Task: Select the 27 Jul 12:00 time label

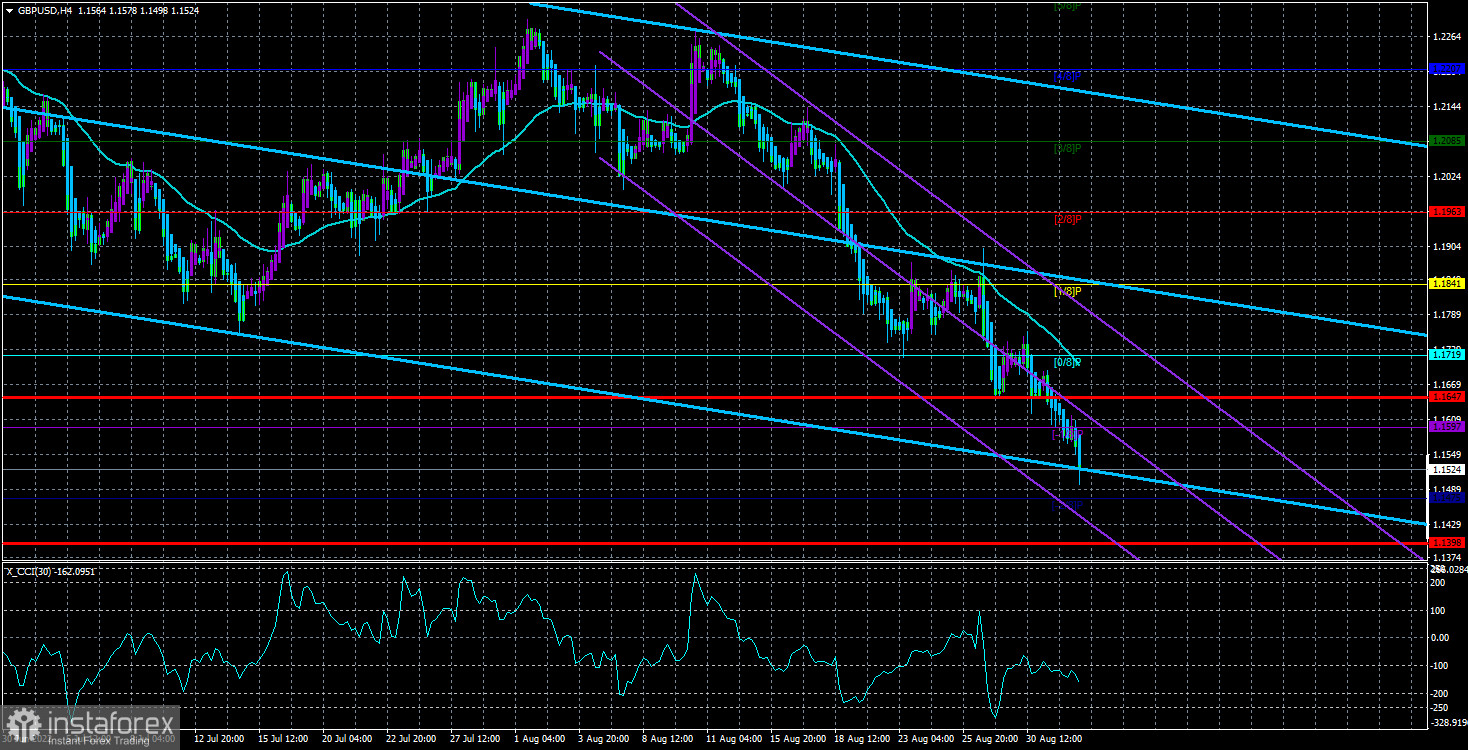Action: click(476, 739)
